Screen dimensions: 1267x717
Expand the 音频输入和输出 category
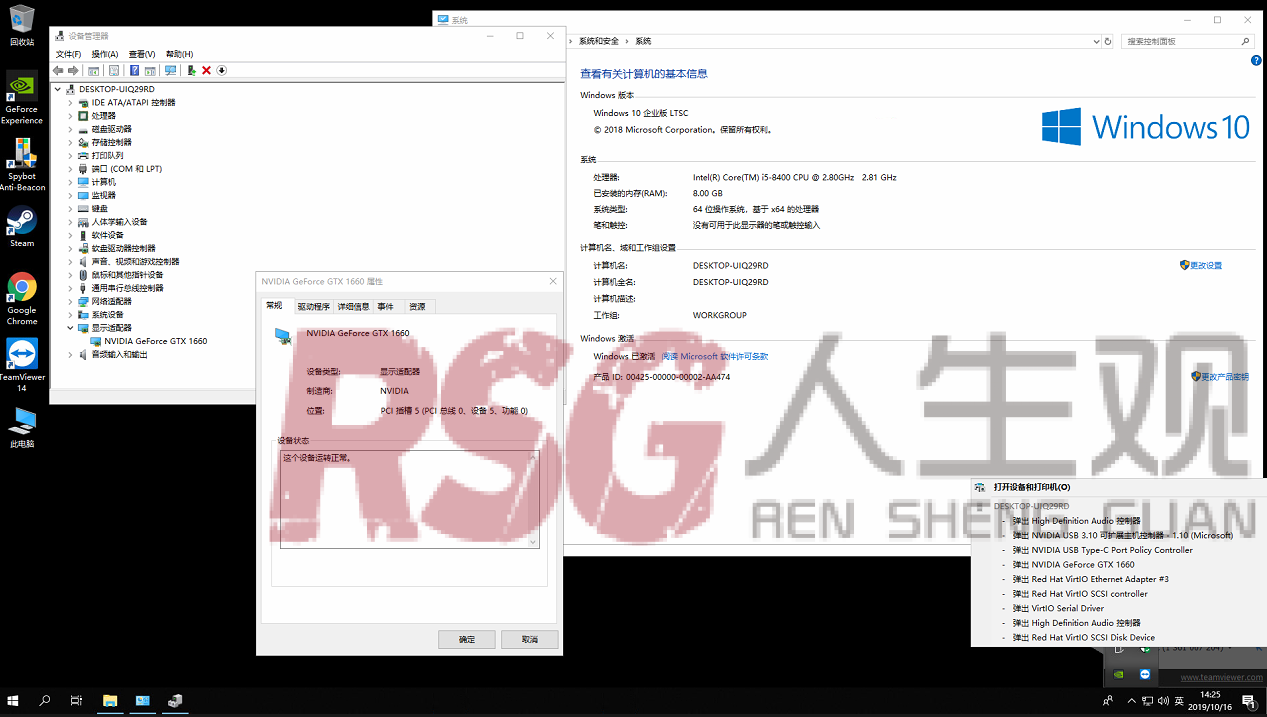click(x=70, y=354)
